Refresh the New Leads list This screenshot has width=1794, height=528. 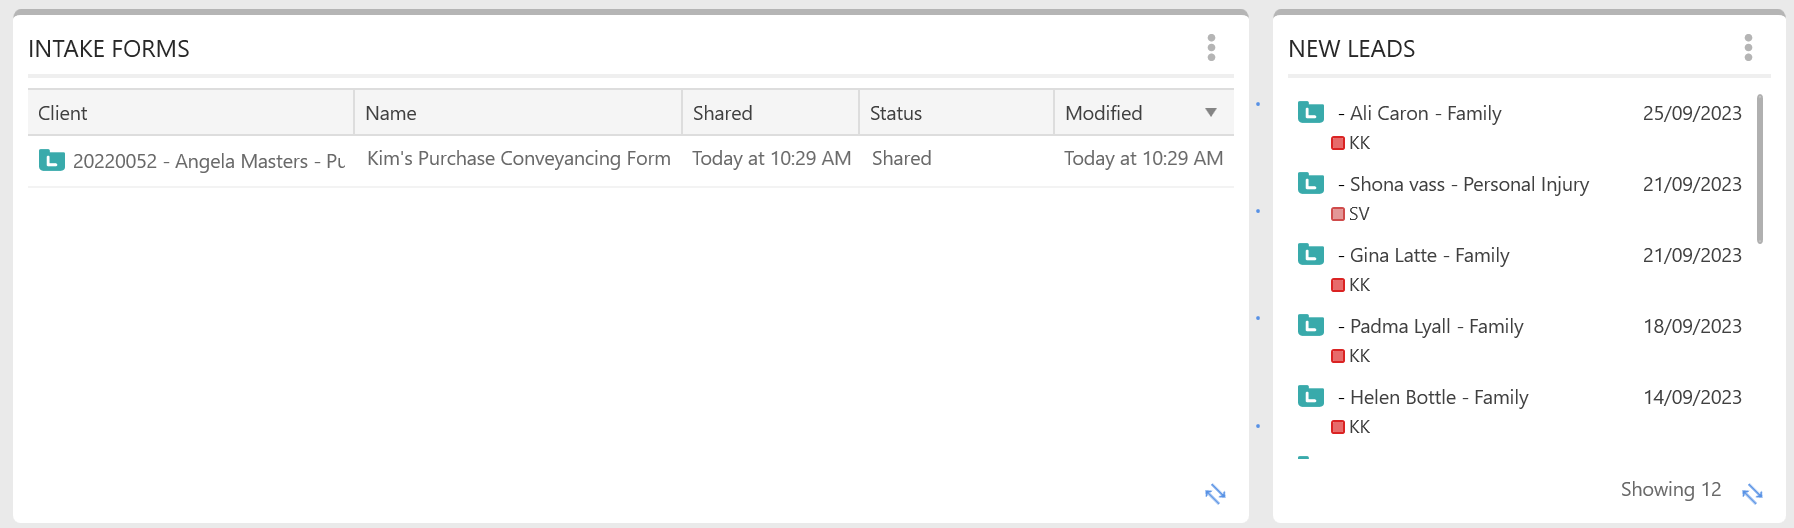[1752, 493]
